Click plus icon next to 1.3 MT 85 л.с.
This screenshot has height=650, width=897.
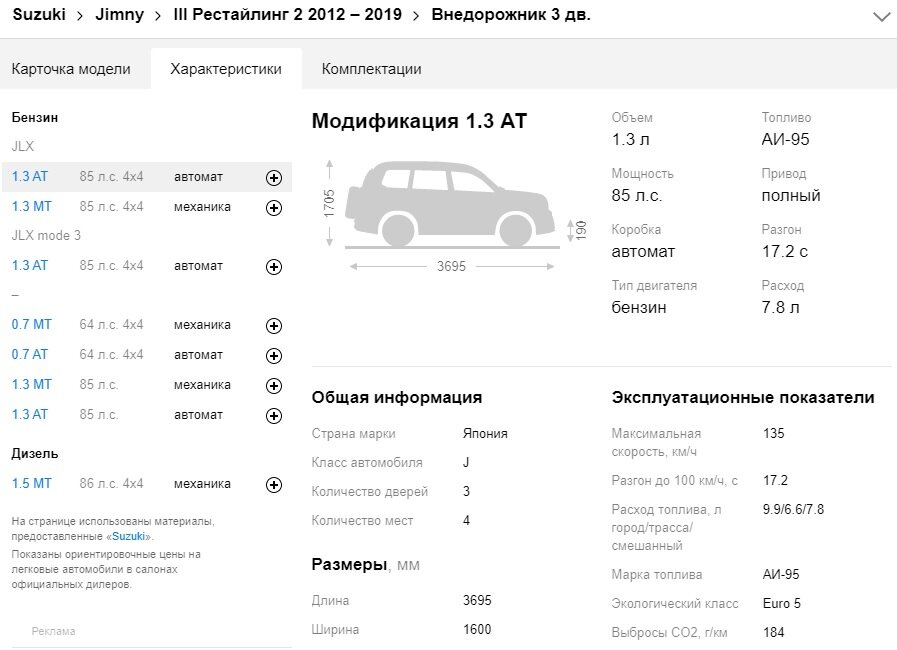point(273,384)
